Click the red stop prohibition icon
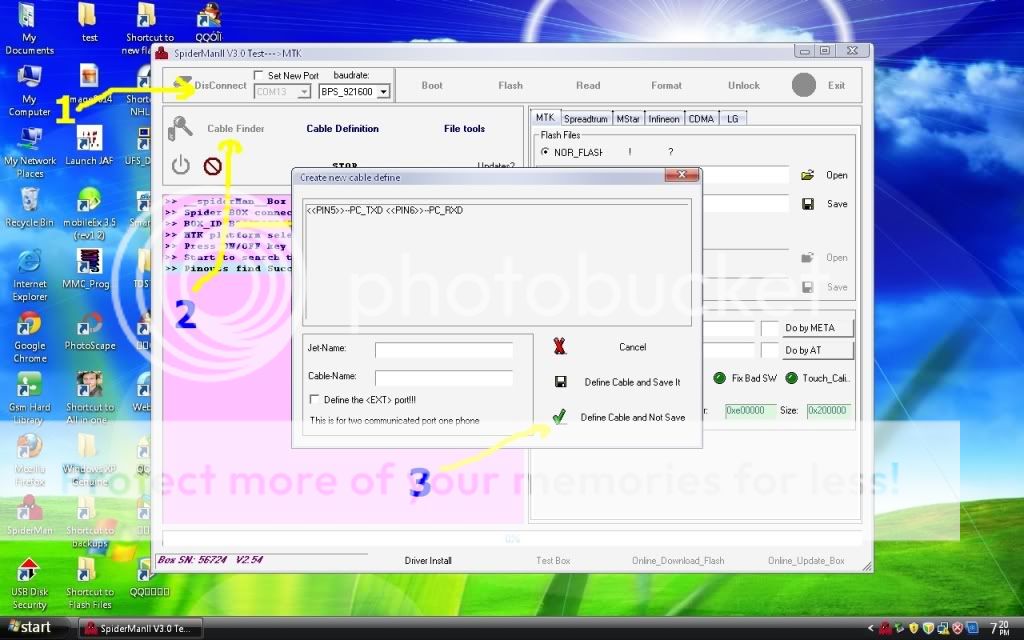1024x640 pixels. [x=212, y=166]
